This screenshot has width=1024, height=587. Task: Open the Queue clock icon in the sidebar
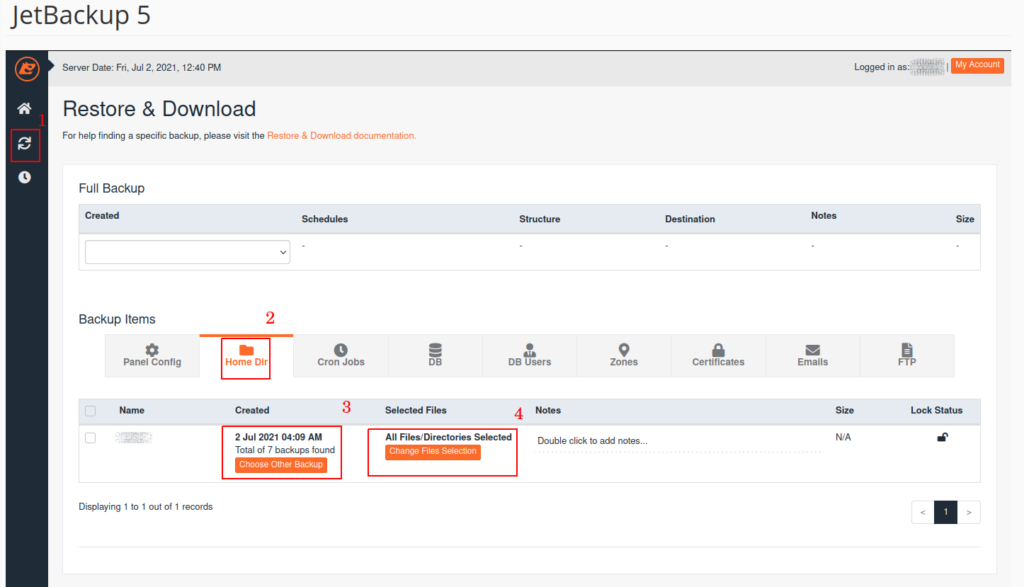click(24, 177)
